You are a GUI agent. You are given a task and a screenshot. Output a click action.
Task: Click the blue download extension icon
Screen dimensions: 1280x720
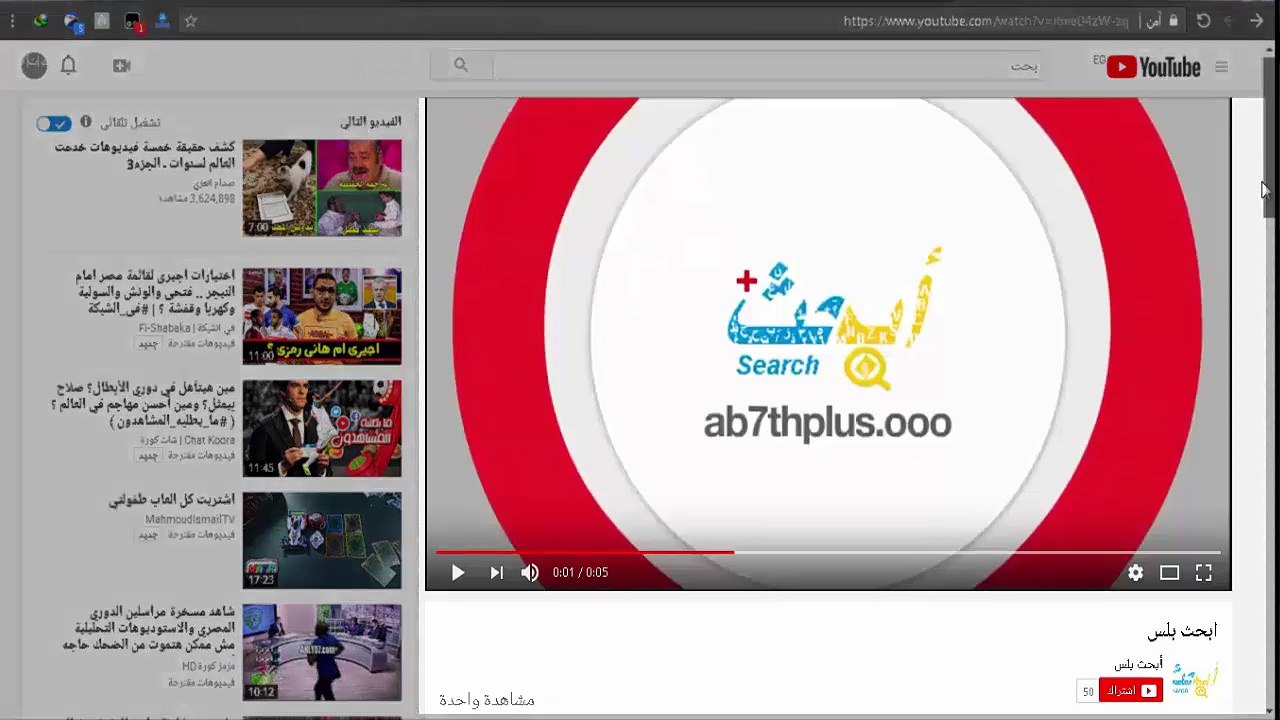(162, 20)
